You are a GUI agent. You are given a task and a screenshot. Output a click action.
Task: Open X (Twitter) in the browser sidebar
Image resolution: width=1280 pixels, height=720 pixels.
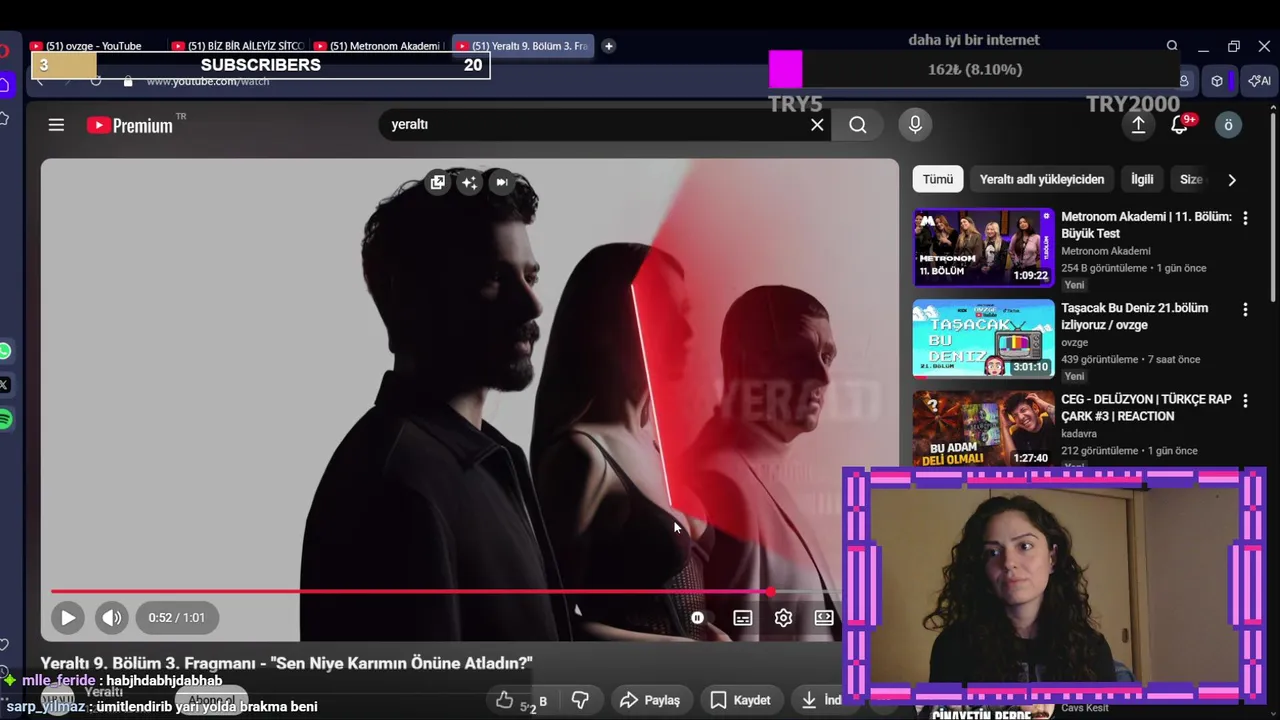[x=5, y=385]
